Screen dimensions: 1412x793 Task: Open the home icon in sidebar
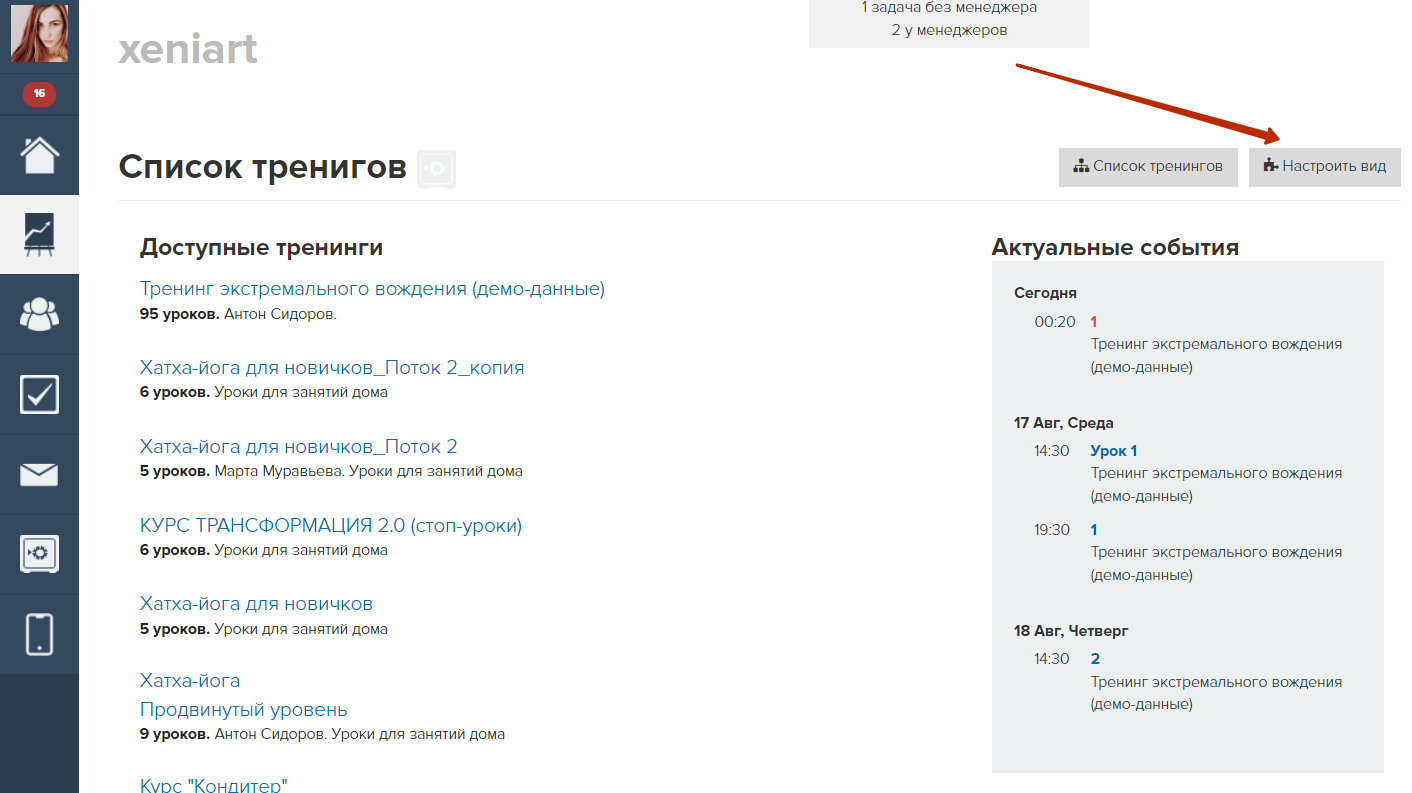(x=39, y=155)
